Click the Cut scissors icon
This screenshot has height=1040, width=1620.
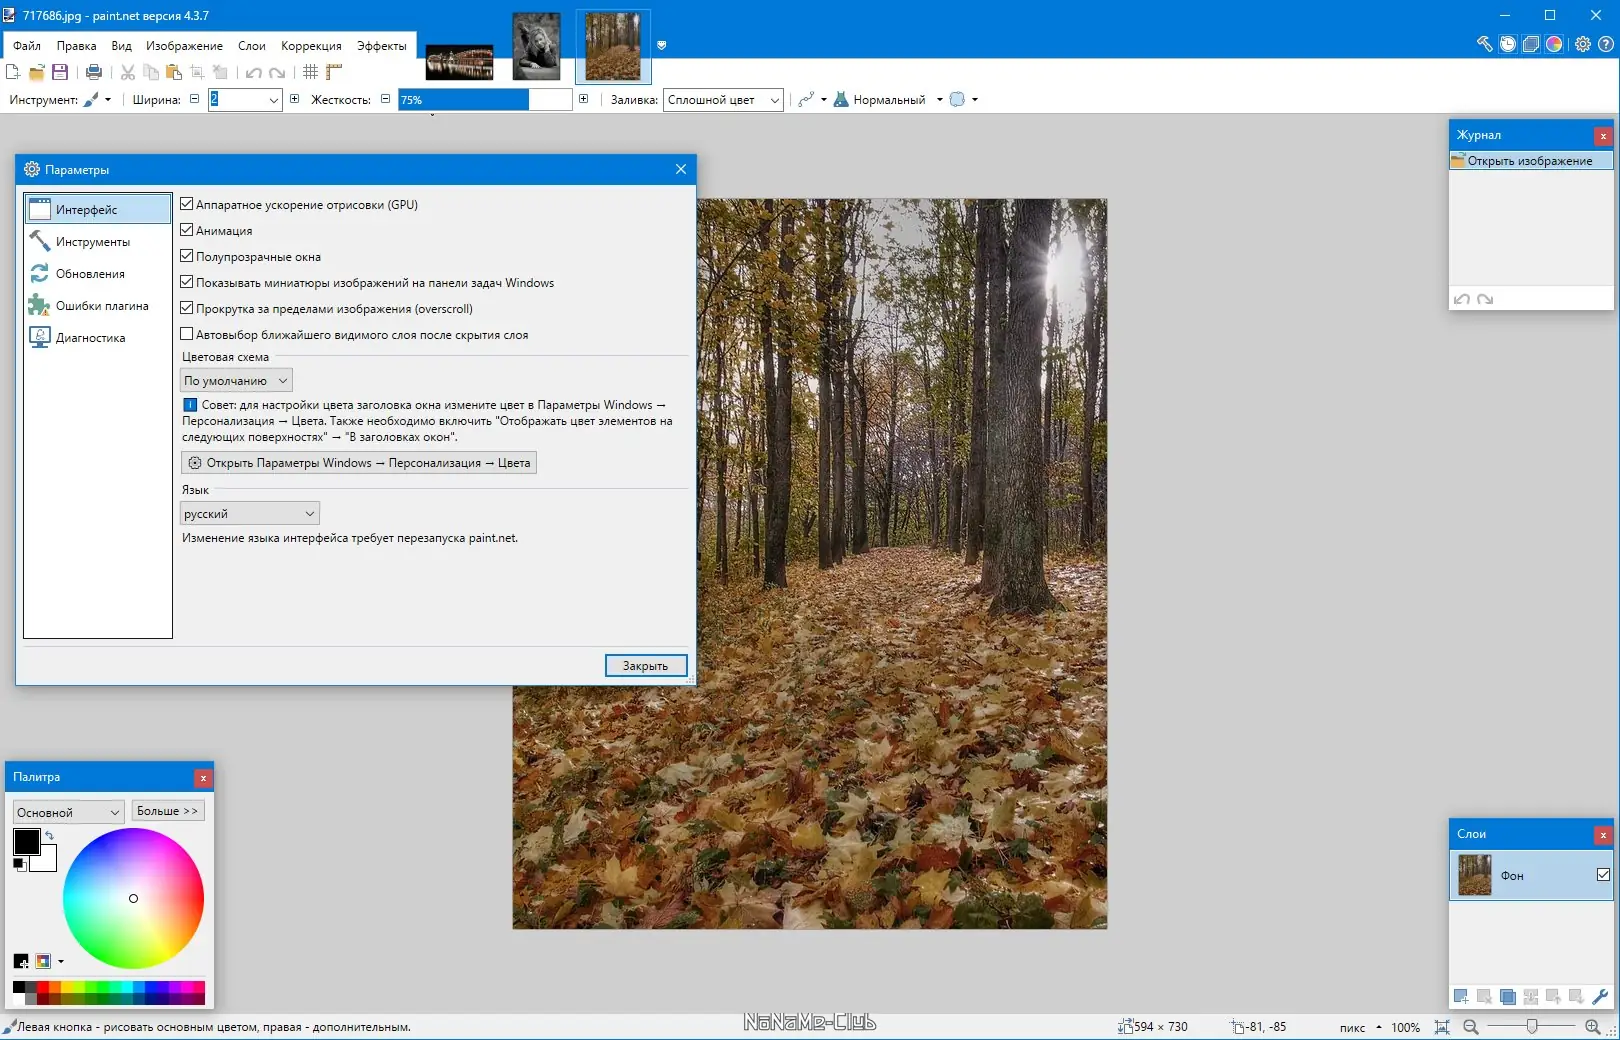[x=128, y=72]
